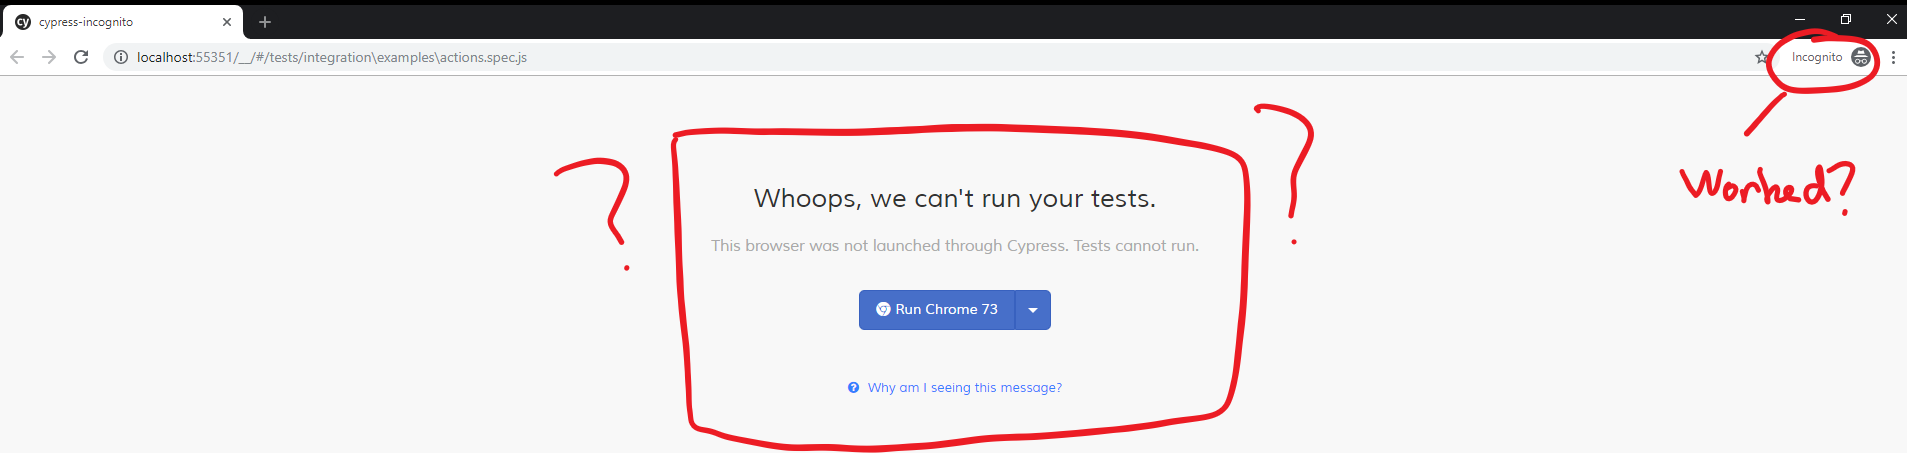Open the 'Why am I seeing this message?' link
This screenshot has height=453, width=1907.
point(964,388)
